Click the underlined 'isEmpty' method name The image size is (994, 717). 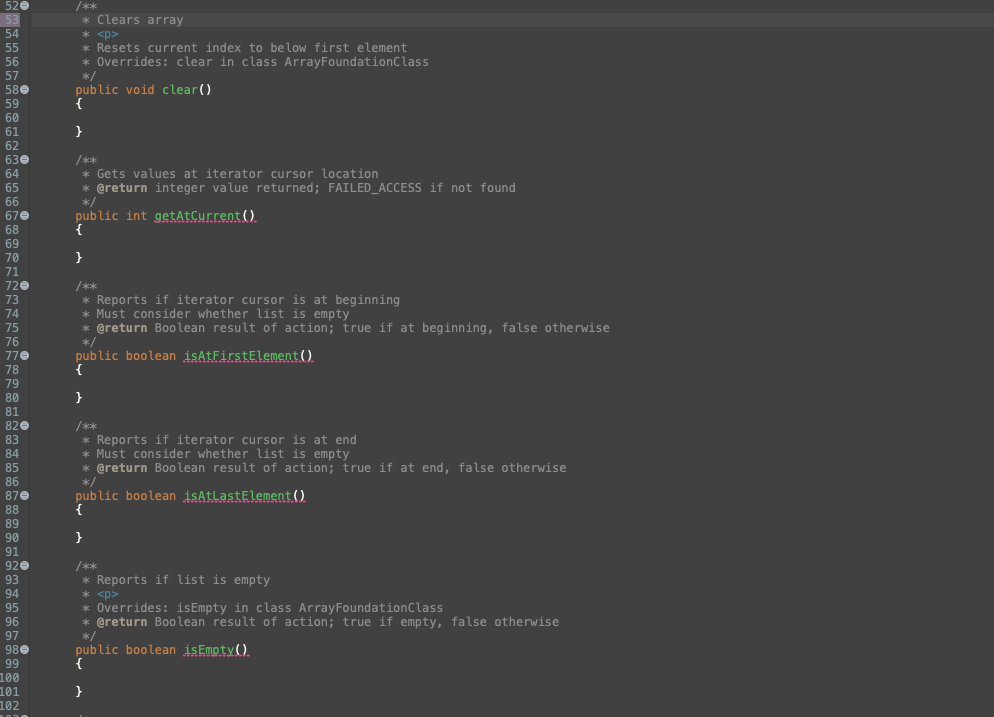click(209, 650)
